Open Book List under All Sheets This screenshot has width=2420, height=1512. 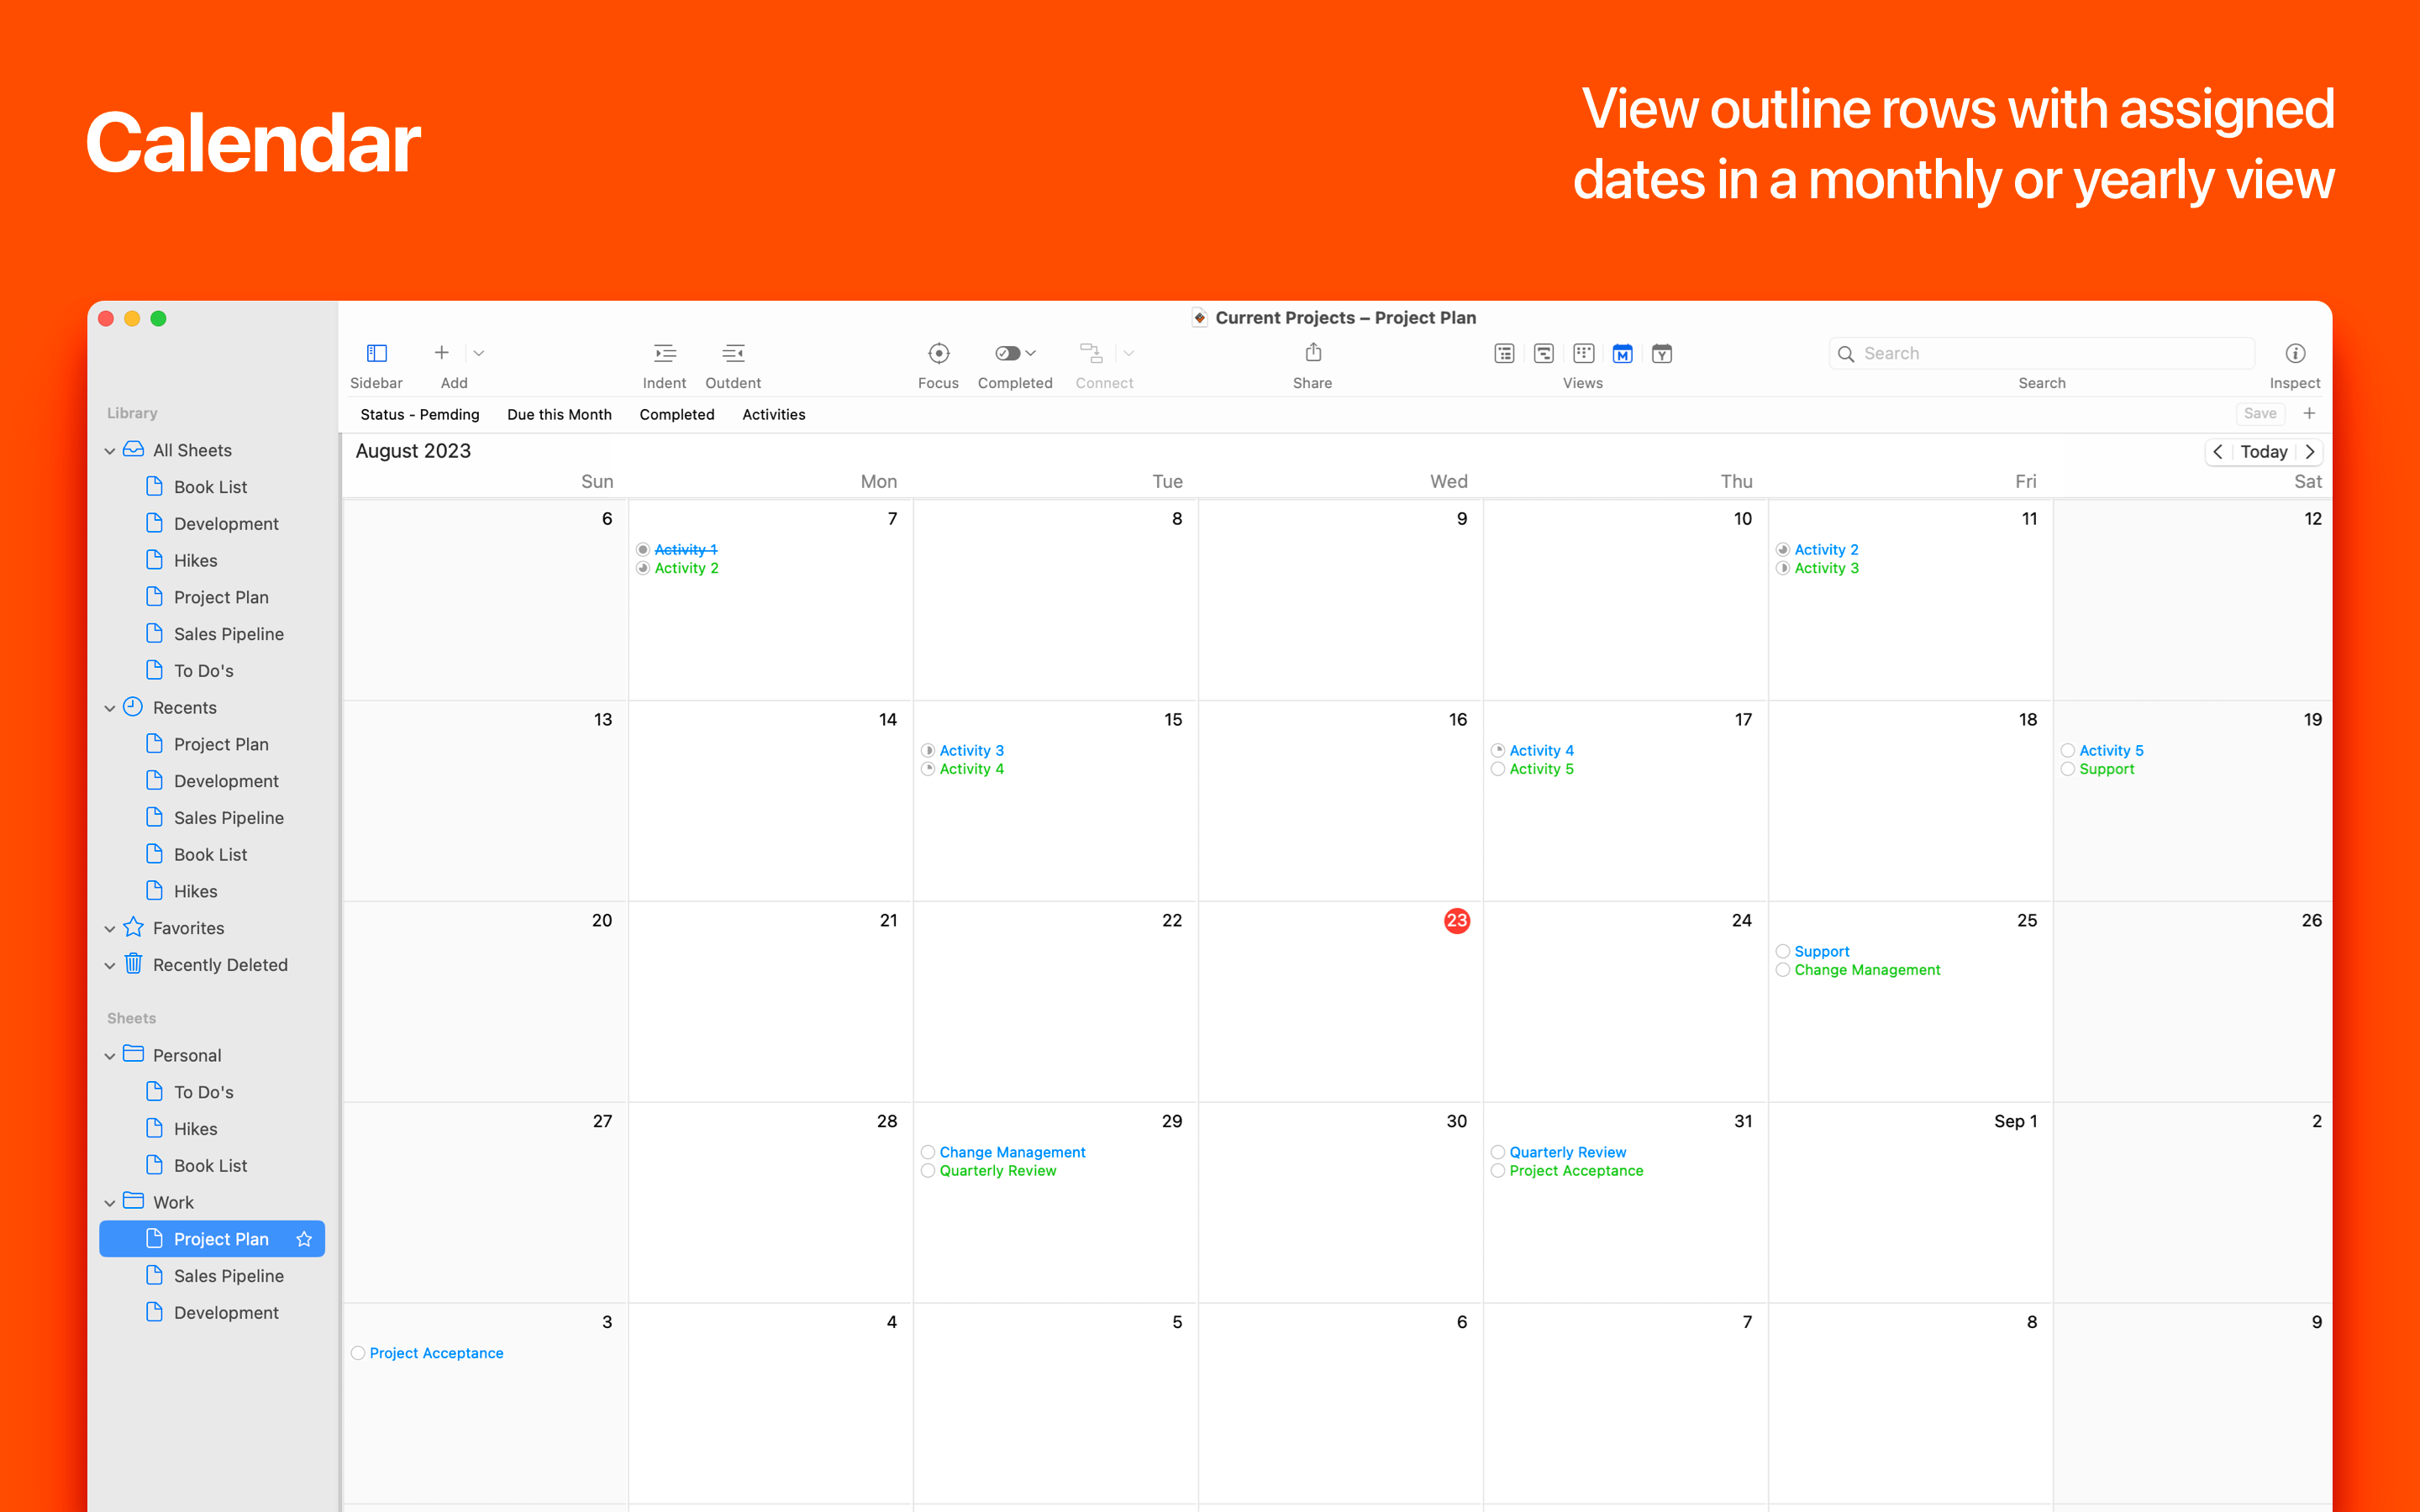[x=210, y=487]
